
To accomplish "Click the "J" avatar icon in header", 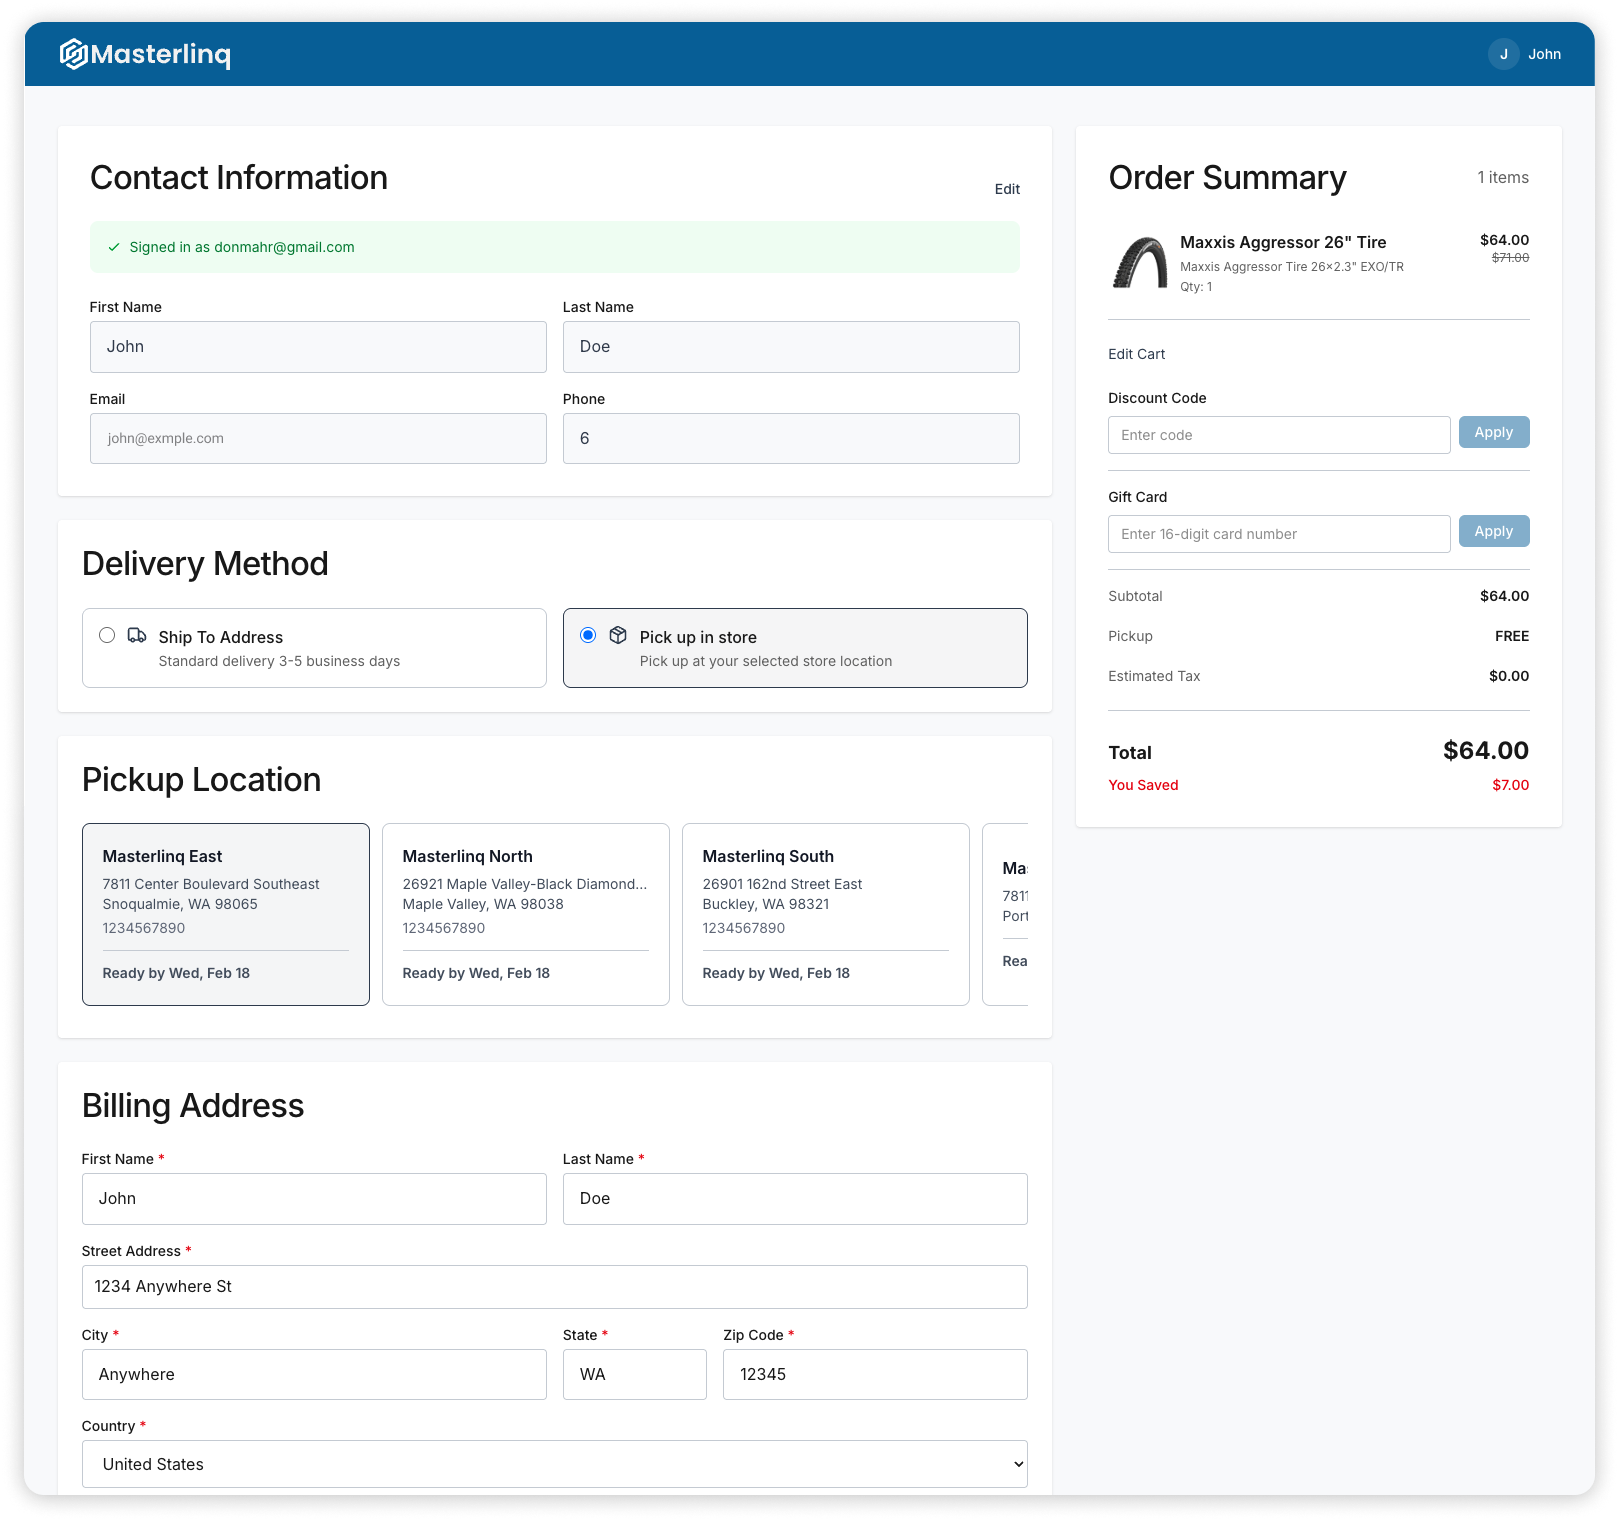I will (x=1504, y=54).
